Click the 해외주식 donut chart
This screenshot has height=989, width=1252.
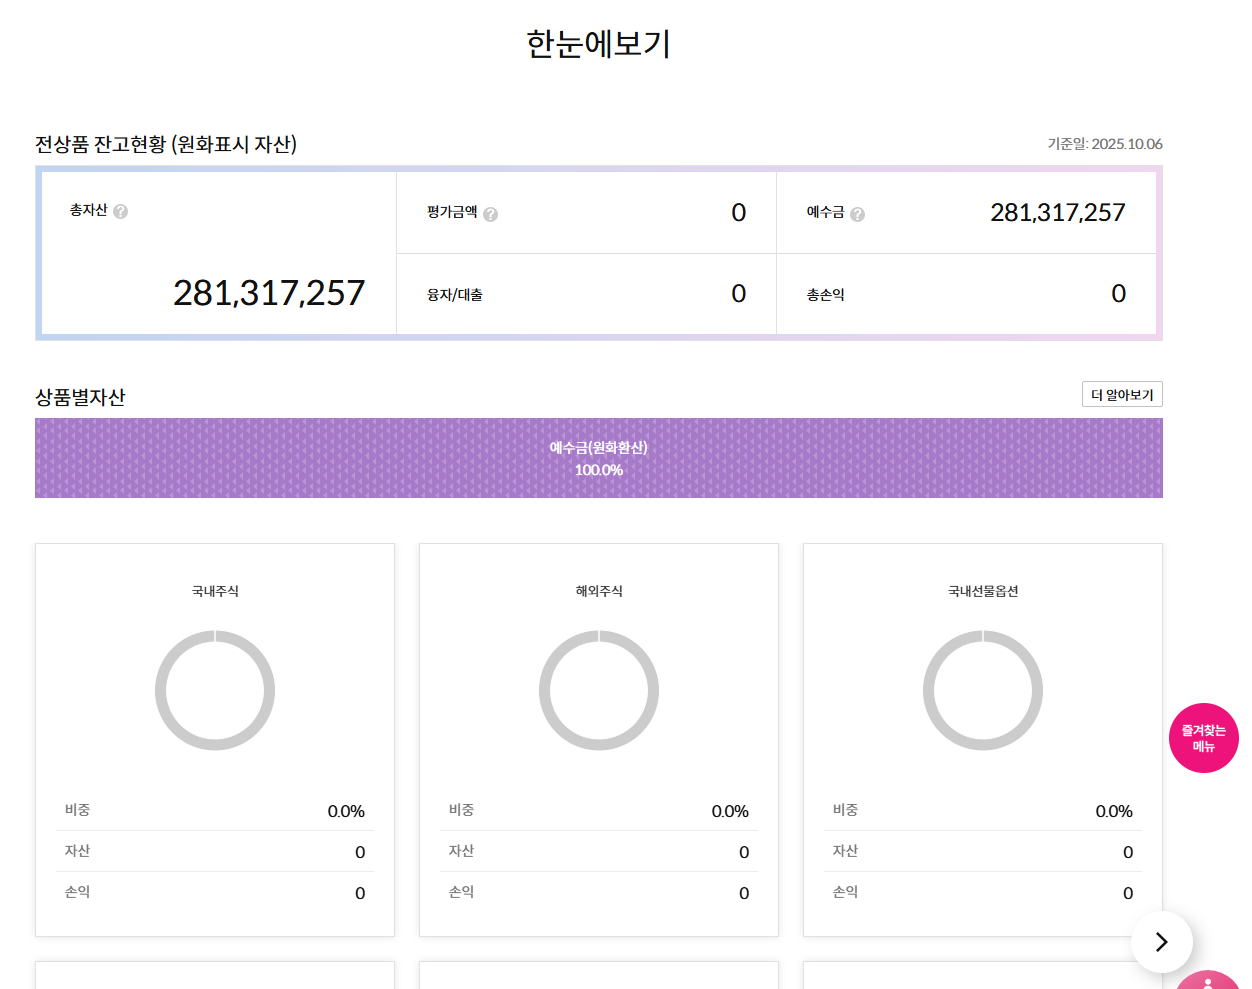[x=598, y=690]
